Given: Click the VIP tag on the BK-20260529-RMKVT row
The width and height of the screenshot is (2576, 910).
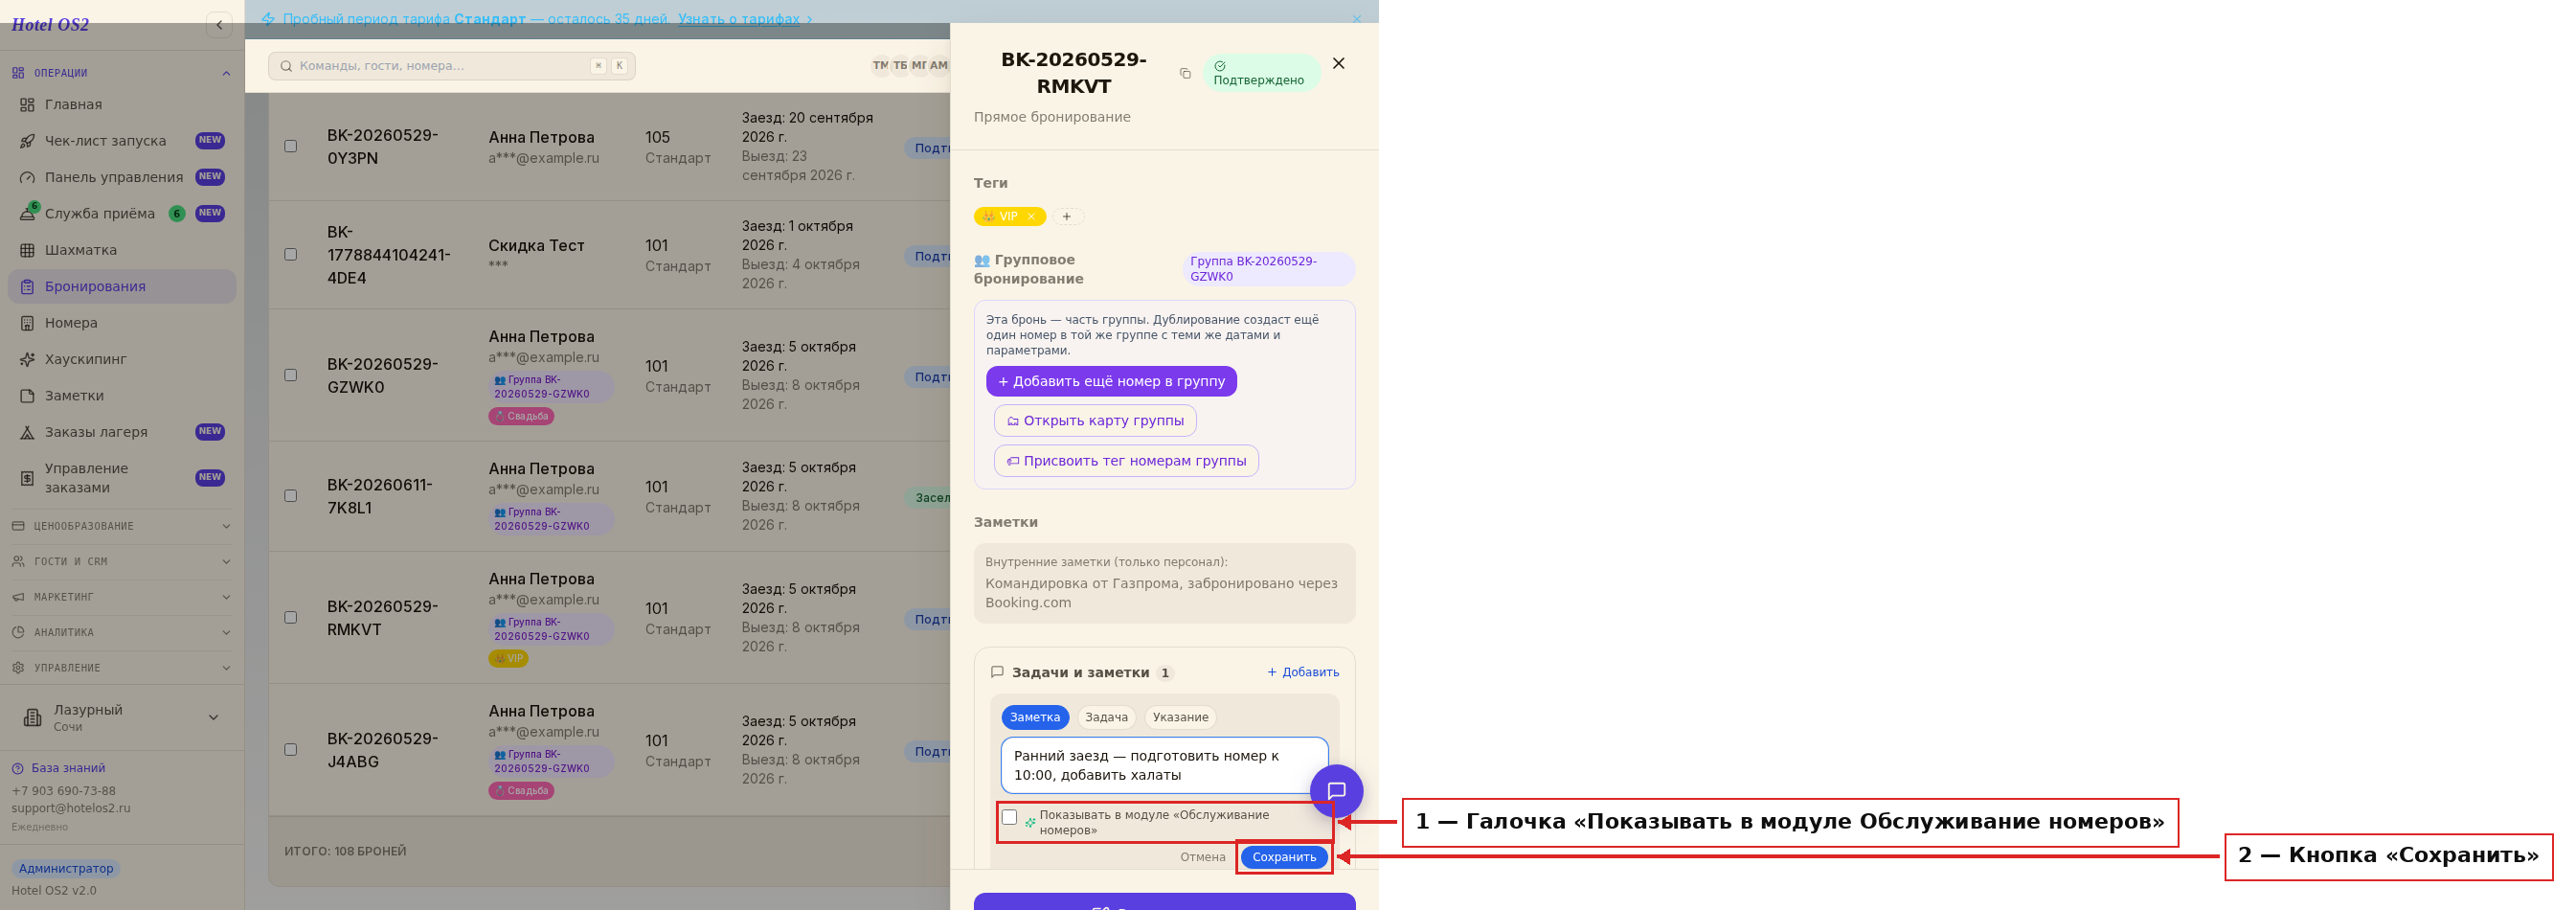Looking at the screenshot, I should pos(508,659).
